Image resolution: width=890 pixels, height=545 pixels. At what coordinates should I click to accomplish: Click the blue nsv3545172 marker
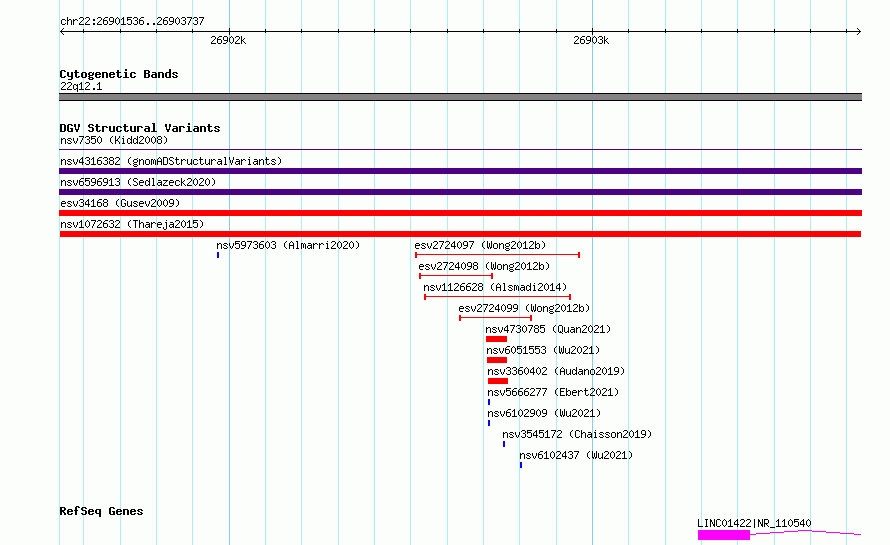tap(504, 444)
